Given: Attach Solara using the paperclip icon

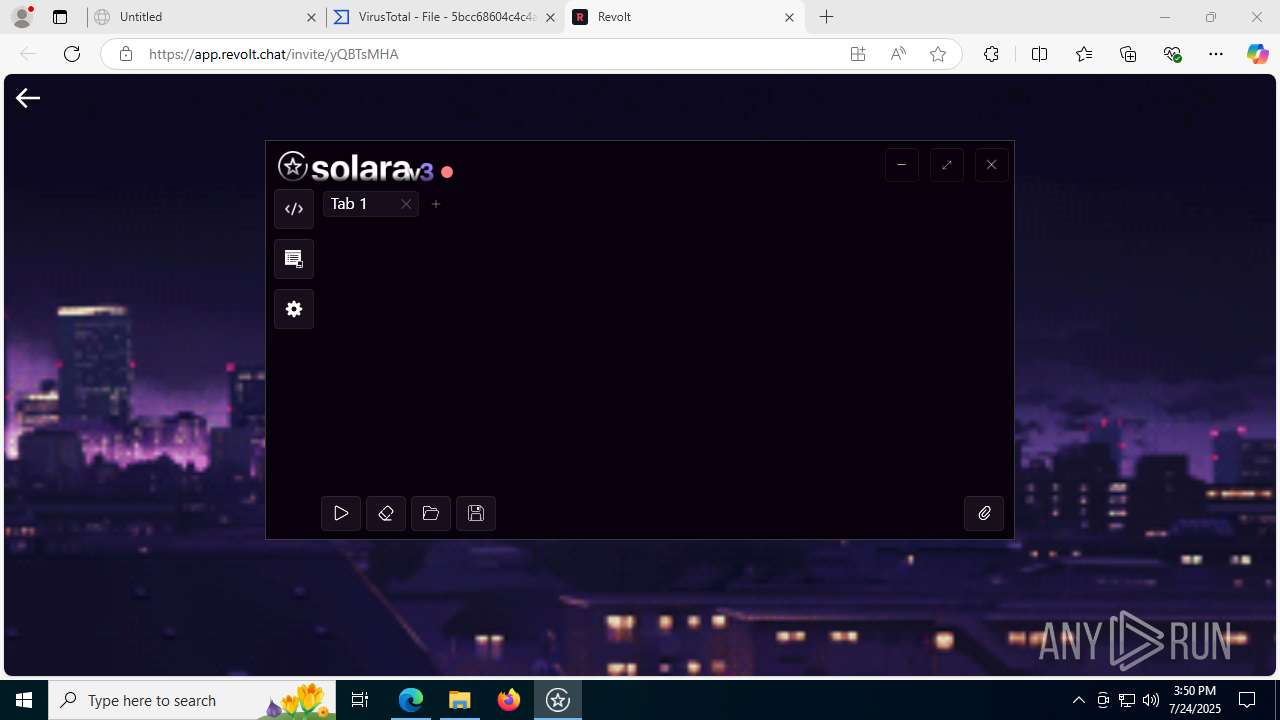Looking at the screenshot, I should tap(984, 513).
